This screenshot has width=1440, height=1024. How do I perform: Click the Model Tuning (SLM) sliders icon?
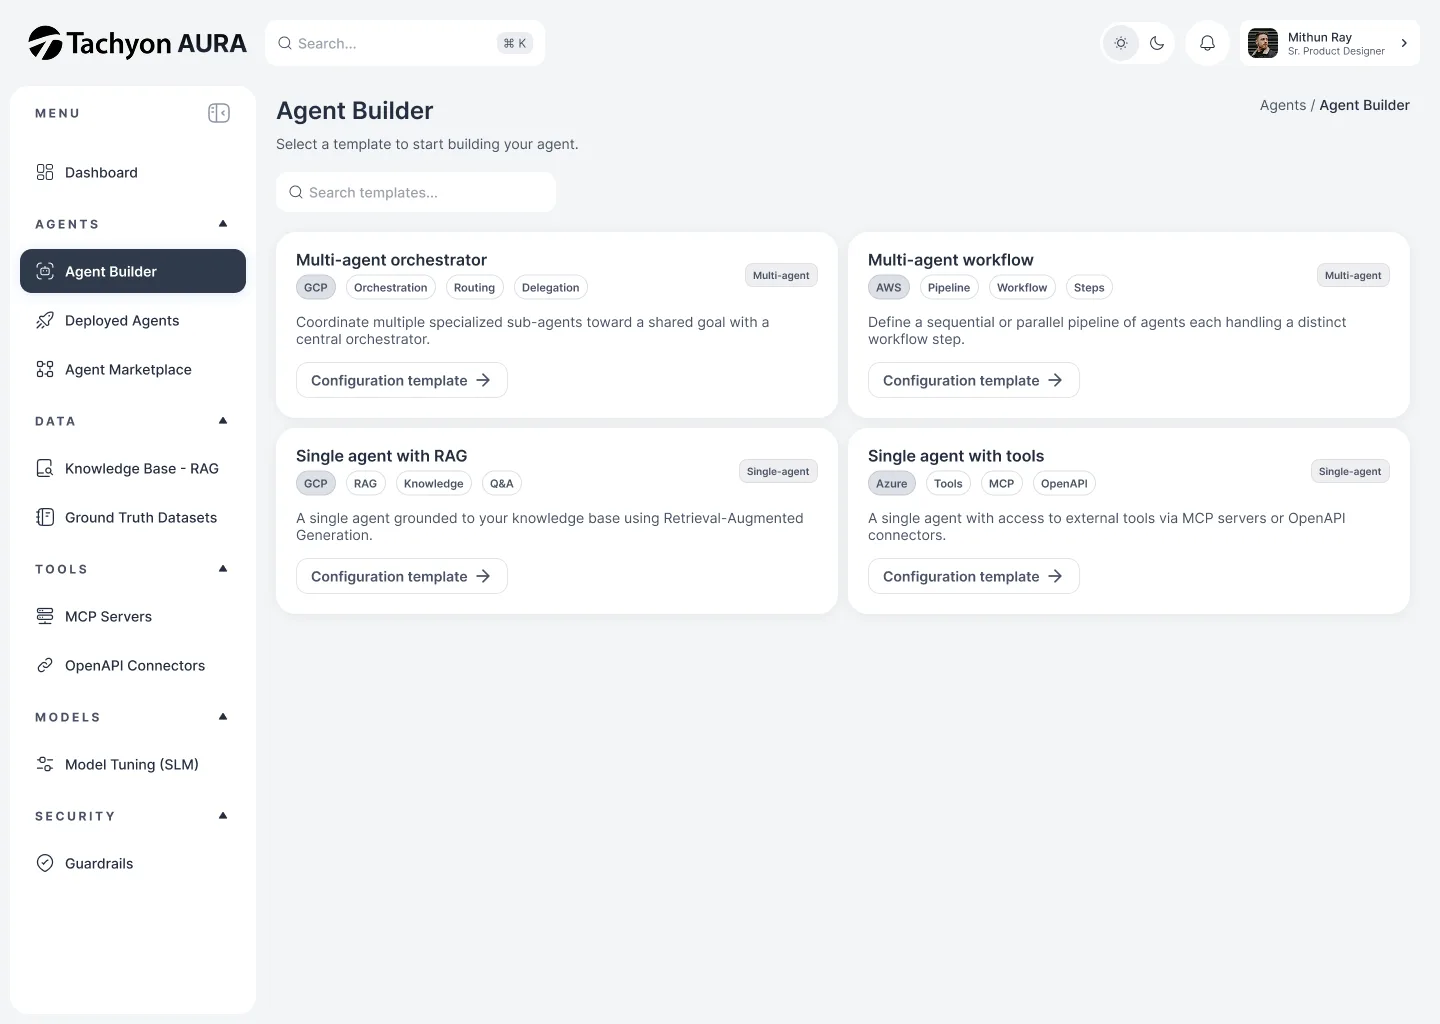point(45,764)
